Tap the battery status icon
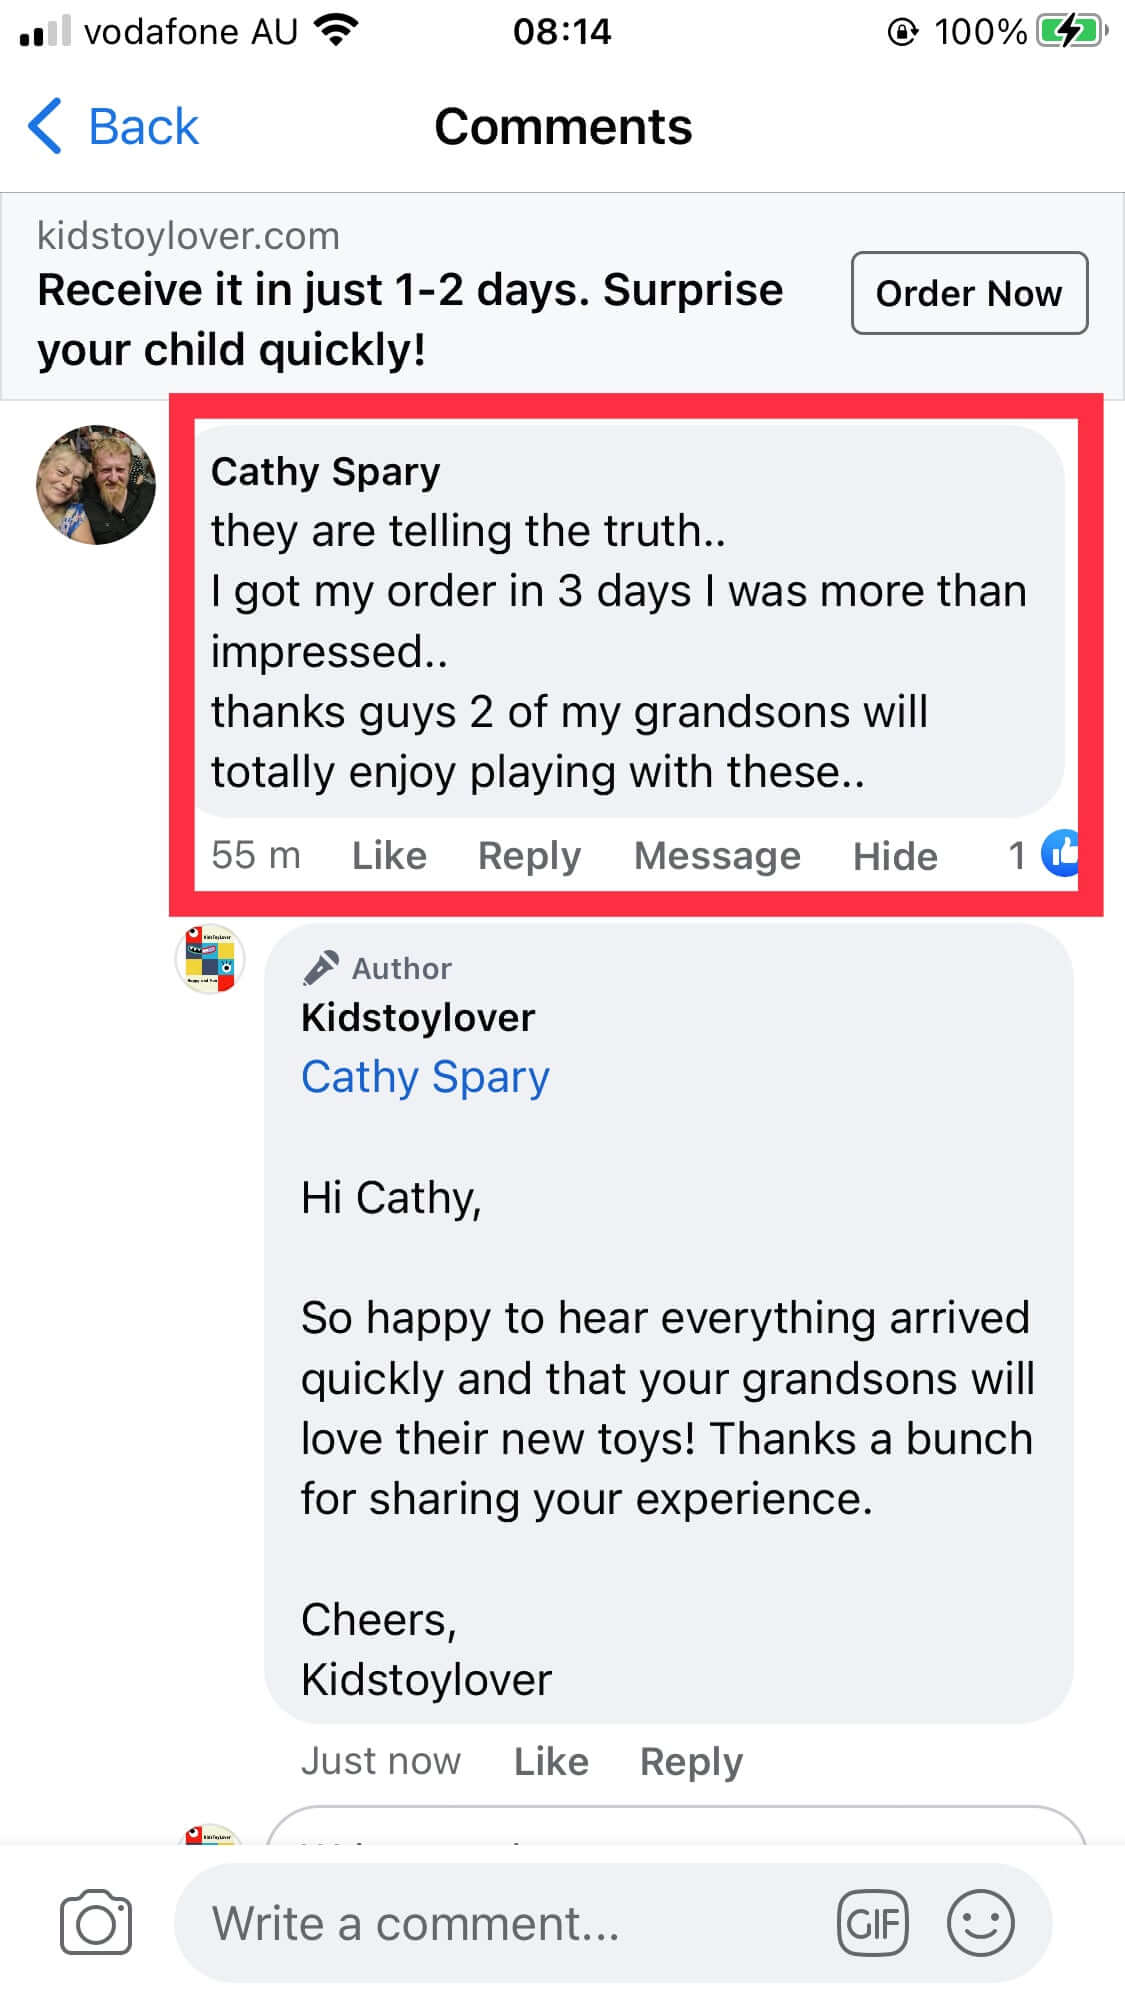The width and height of the screenshot is (1125, 2001). coord(1070,32)
